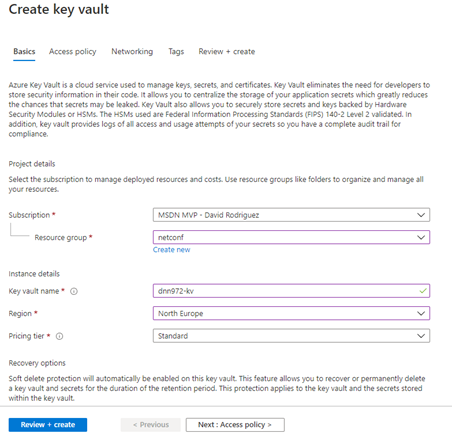The height and width of the screenshot is (441, 452).
Task: Click Resource group dropdown chevron arrow
Action: (421, 237)
